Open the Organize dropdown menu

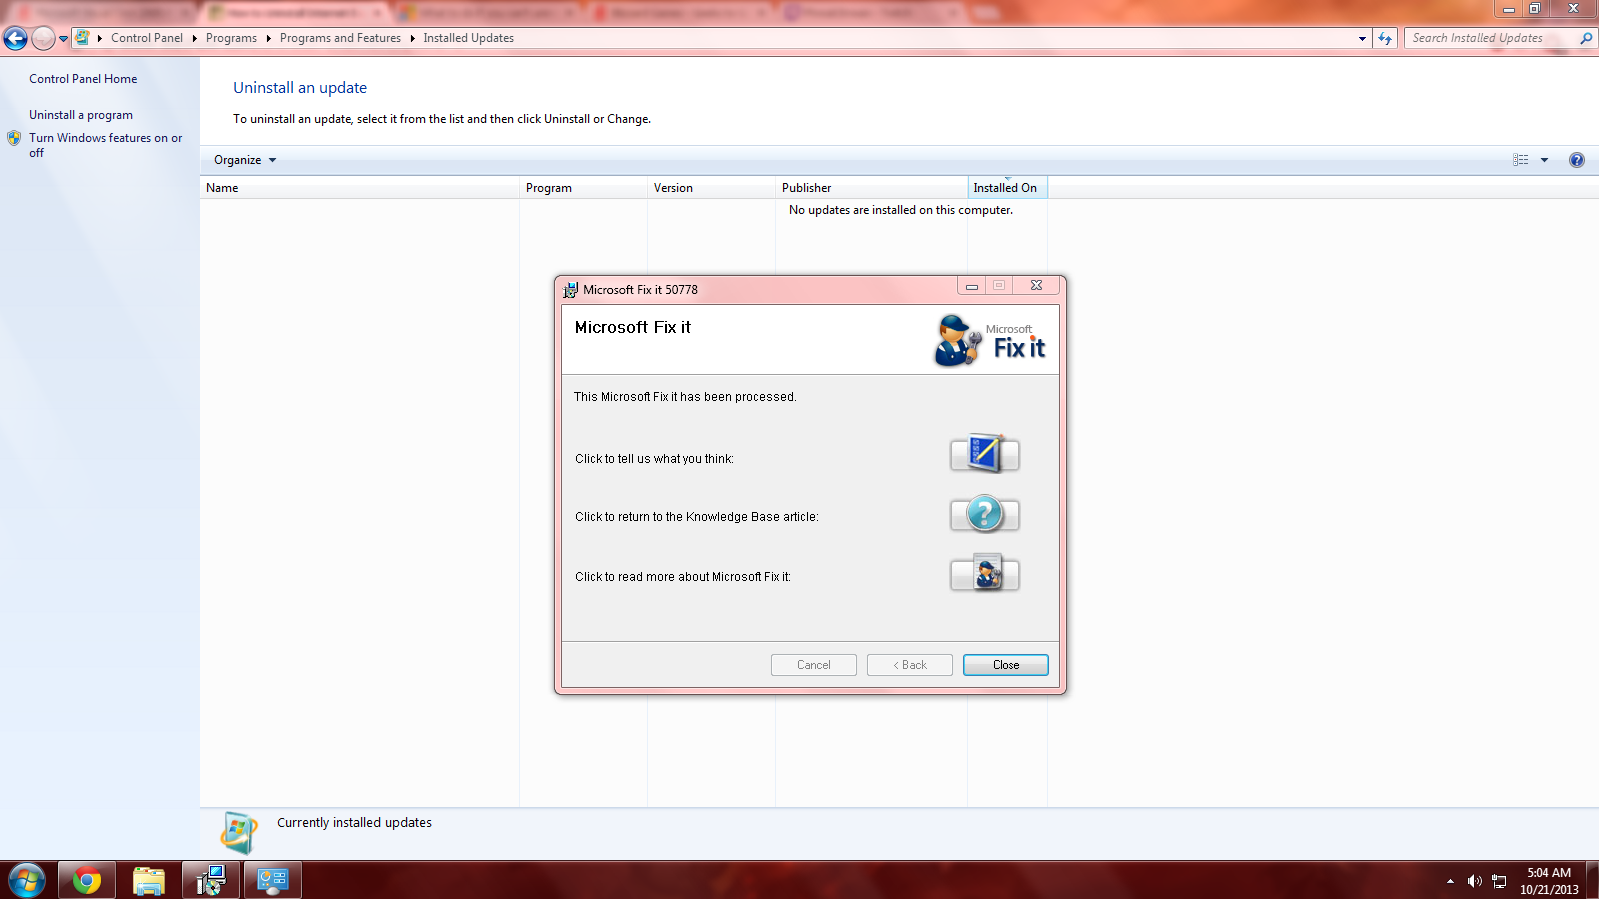[x=245, y=160]
